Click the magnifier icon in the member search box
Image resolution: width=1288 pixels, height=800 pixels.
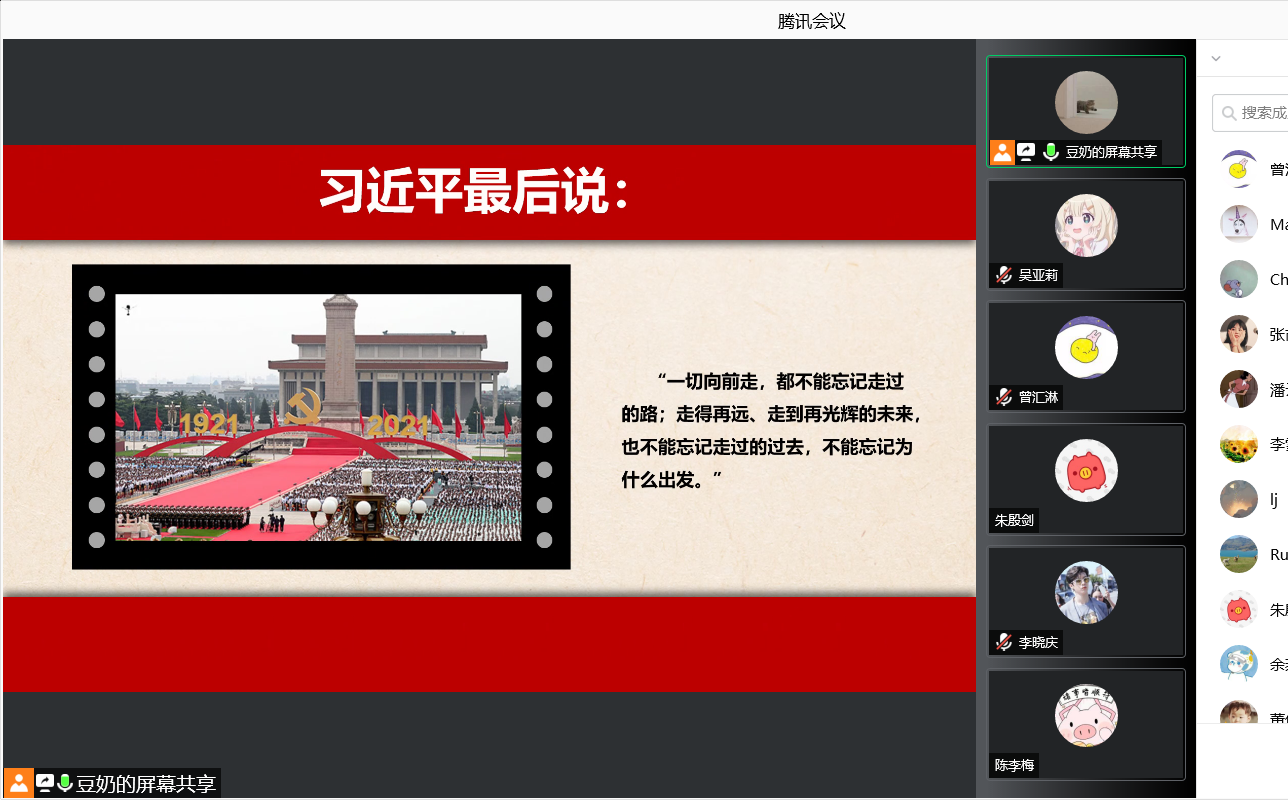coord(1228,113)
